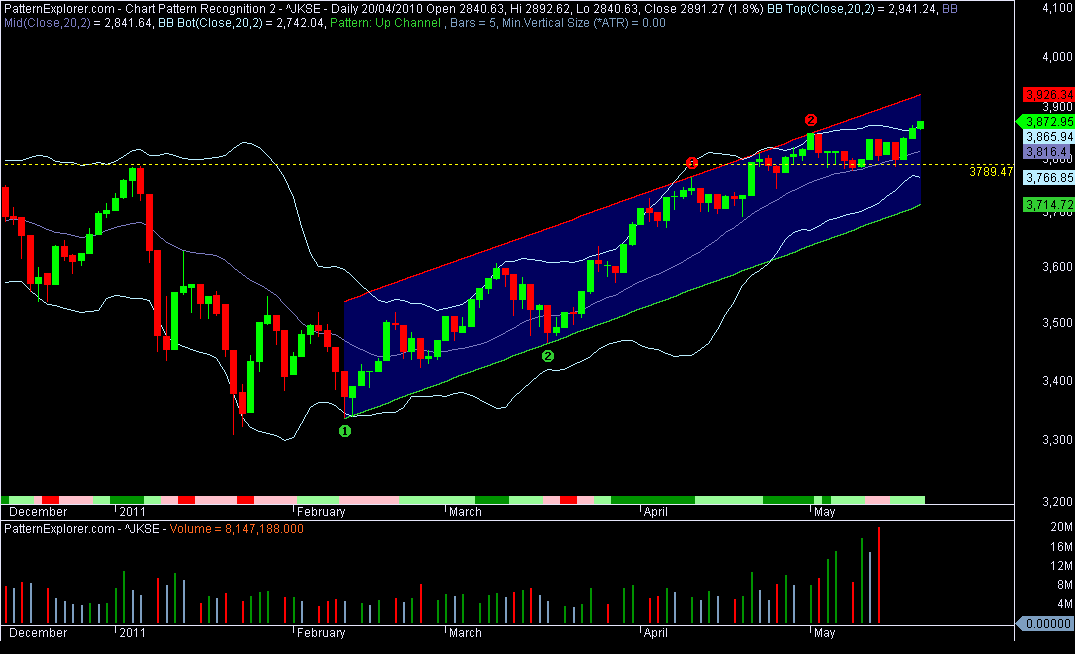Click the tallest red volume bar in May
The height and width of the screenshot is (654, 1075).
pyautogui.click(x=878, y=575)
